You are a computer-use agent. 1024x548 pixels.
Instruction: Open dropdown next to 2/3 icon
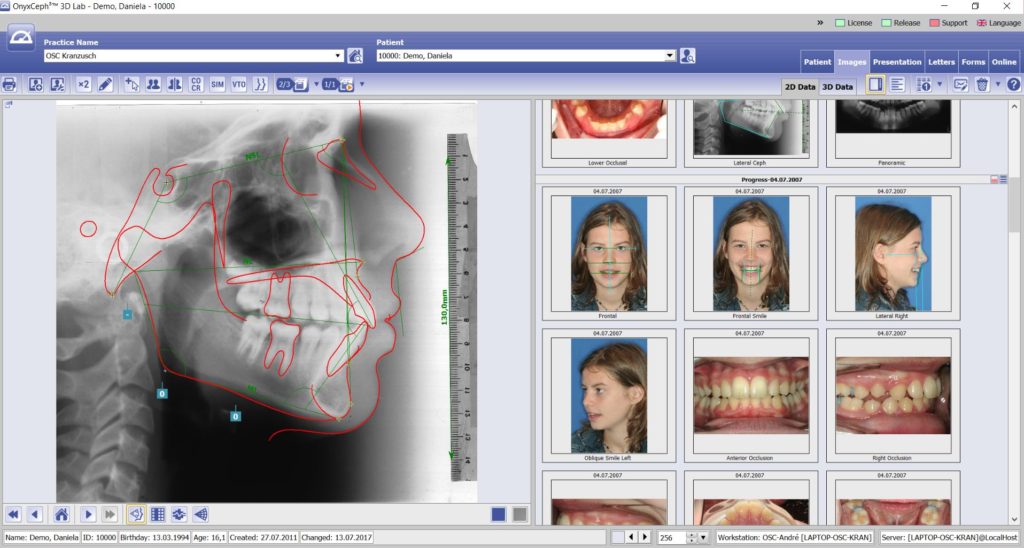point(316,84)
